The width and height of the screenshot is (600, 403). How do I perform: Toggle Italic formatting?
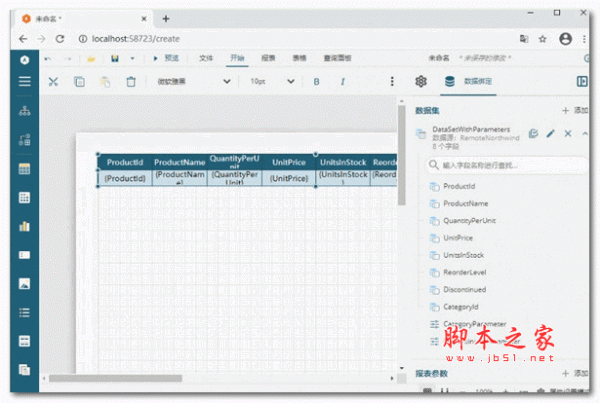[342, 82]
